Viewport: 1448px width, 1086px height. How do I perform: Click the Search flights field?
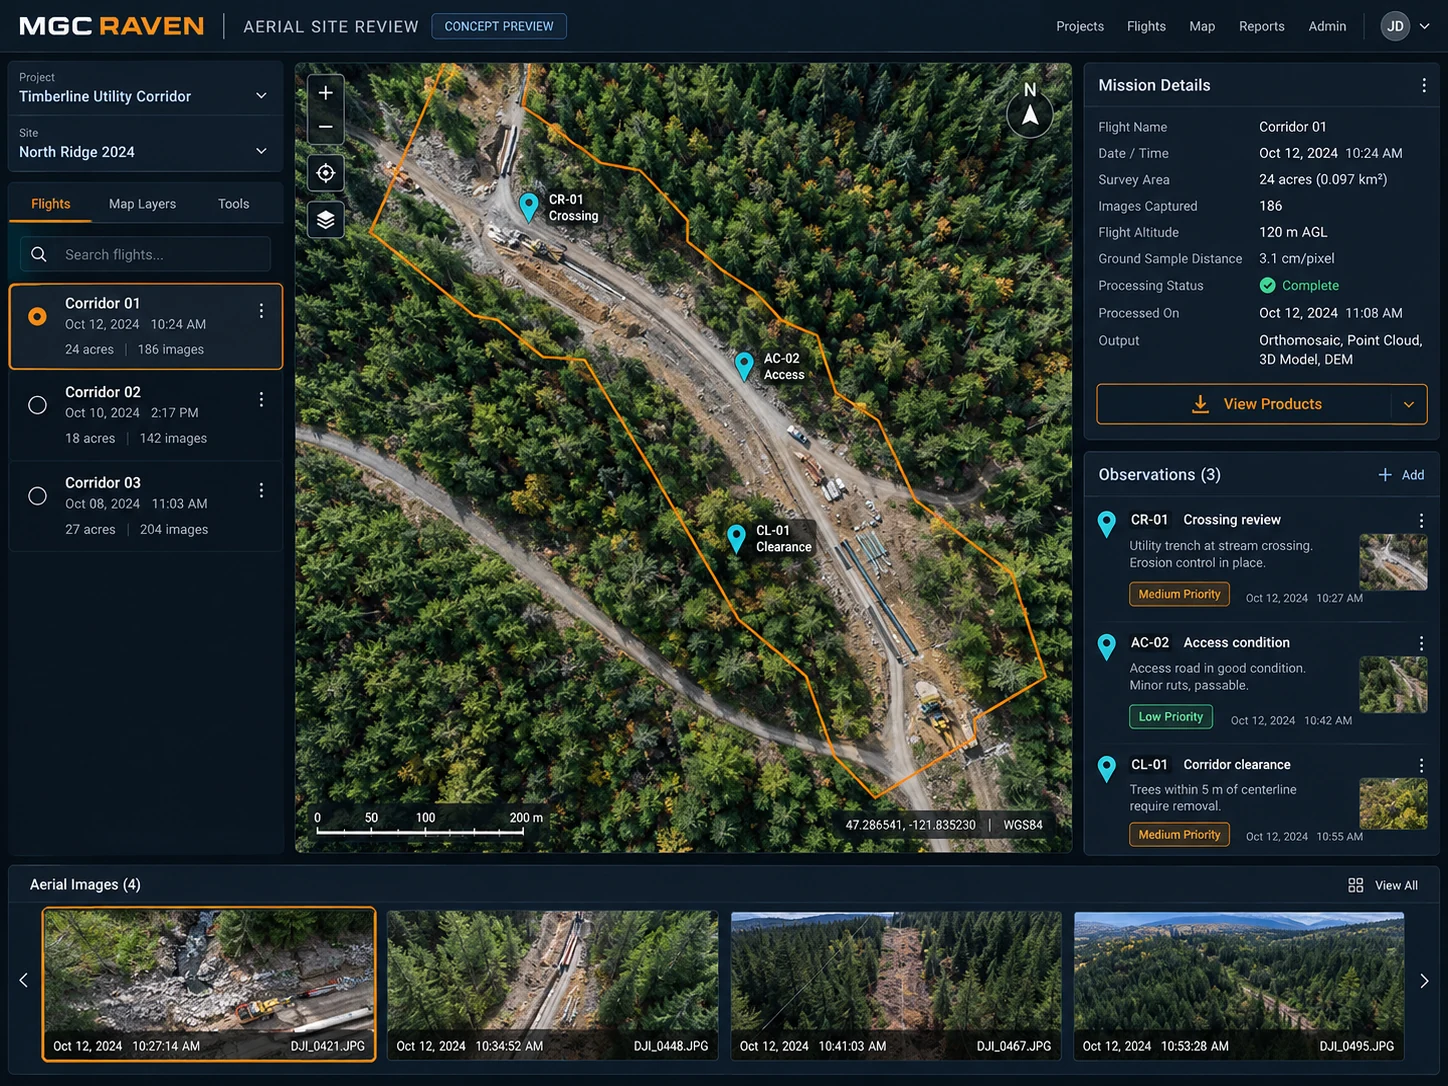(x=145, y=254)
